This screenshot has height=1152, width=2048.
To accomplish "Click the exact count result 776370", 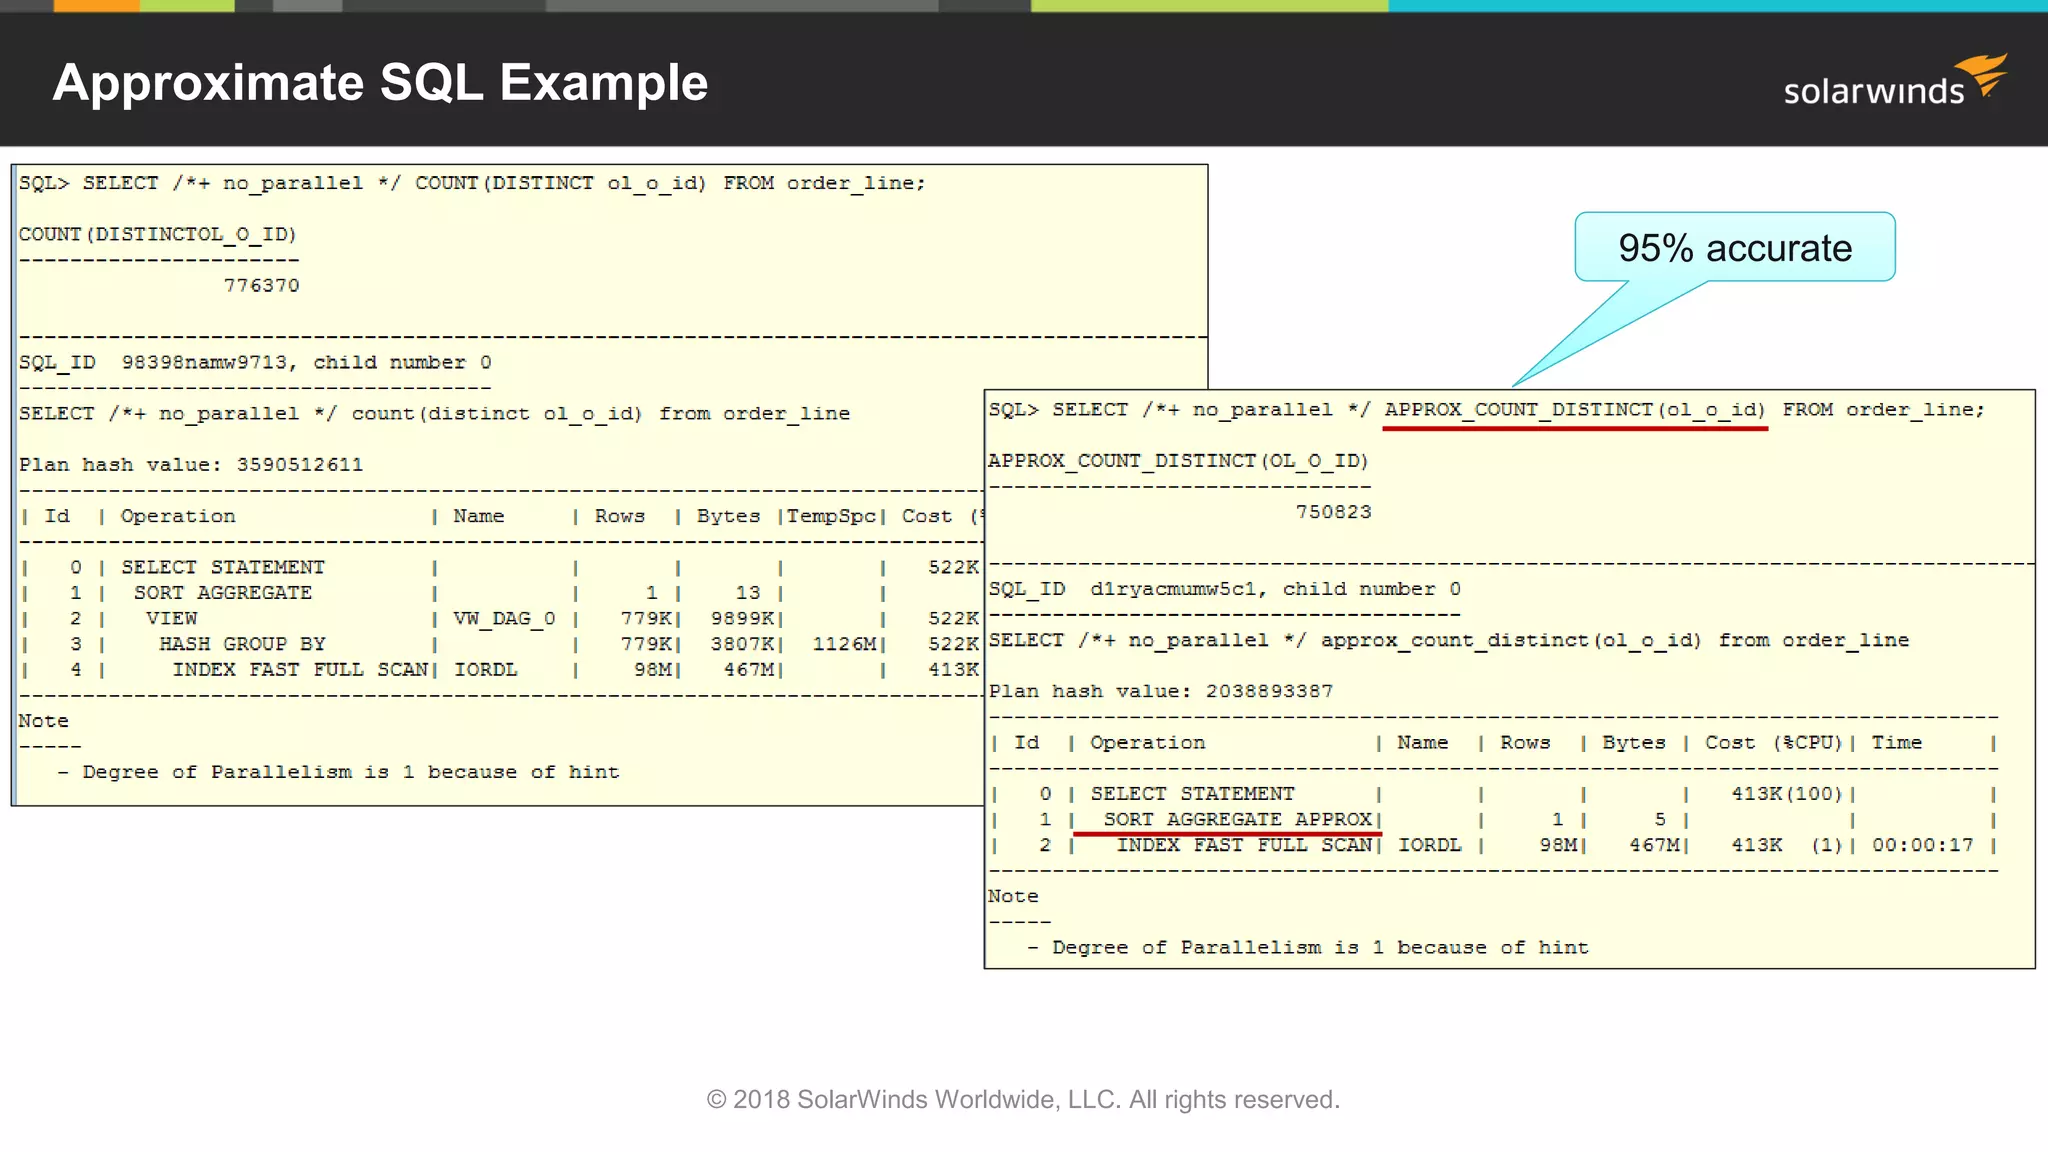I will point(261,286).
